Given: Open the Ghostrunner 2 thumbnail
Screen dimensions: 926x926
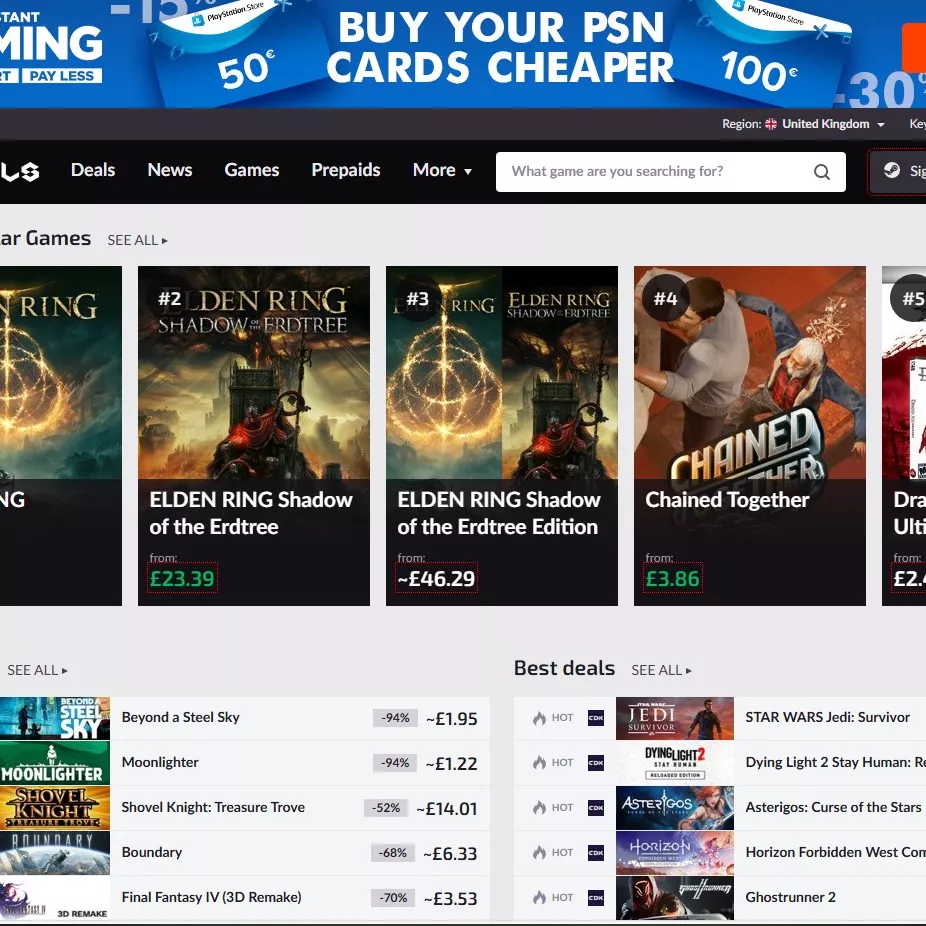Looking at the screenshot, I should pos(675,898).
